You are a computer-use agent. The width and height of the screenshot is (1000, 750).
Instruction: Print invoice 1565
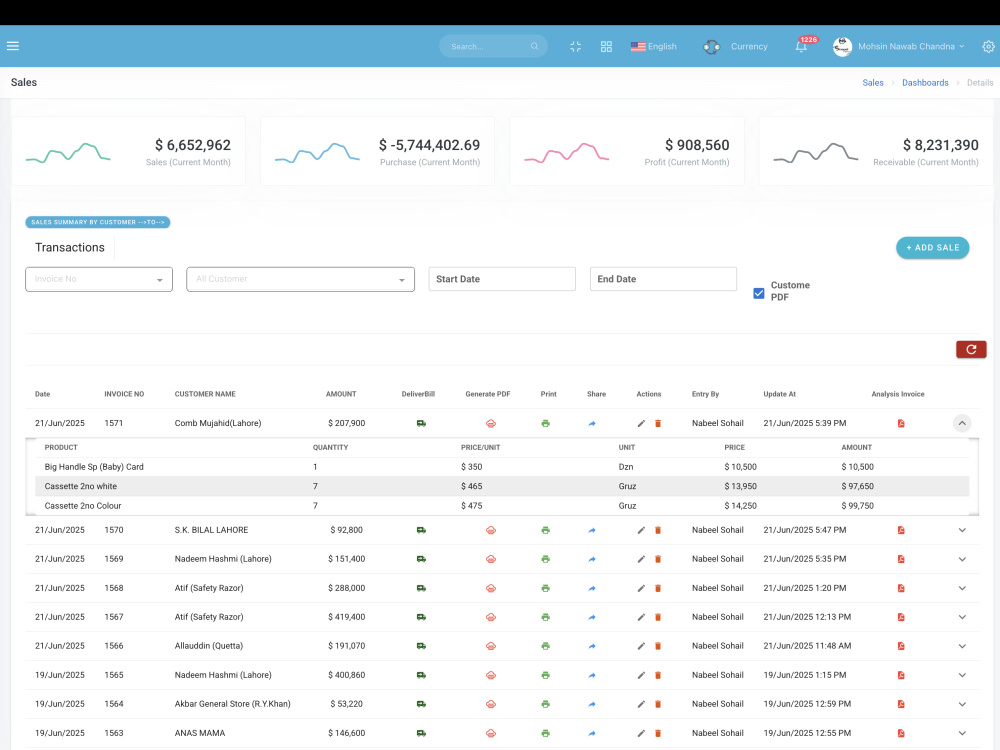pyautogui.click(x=545, y=675)
